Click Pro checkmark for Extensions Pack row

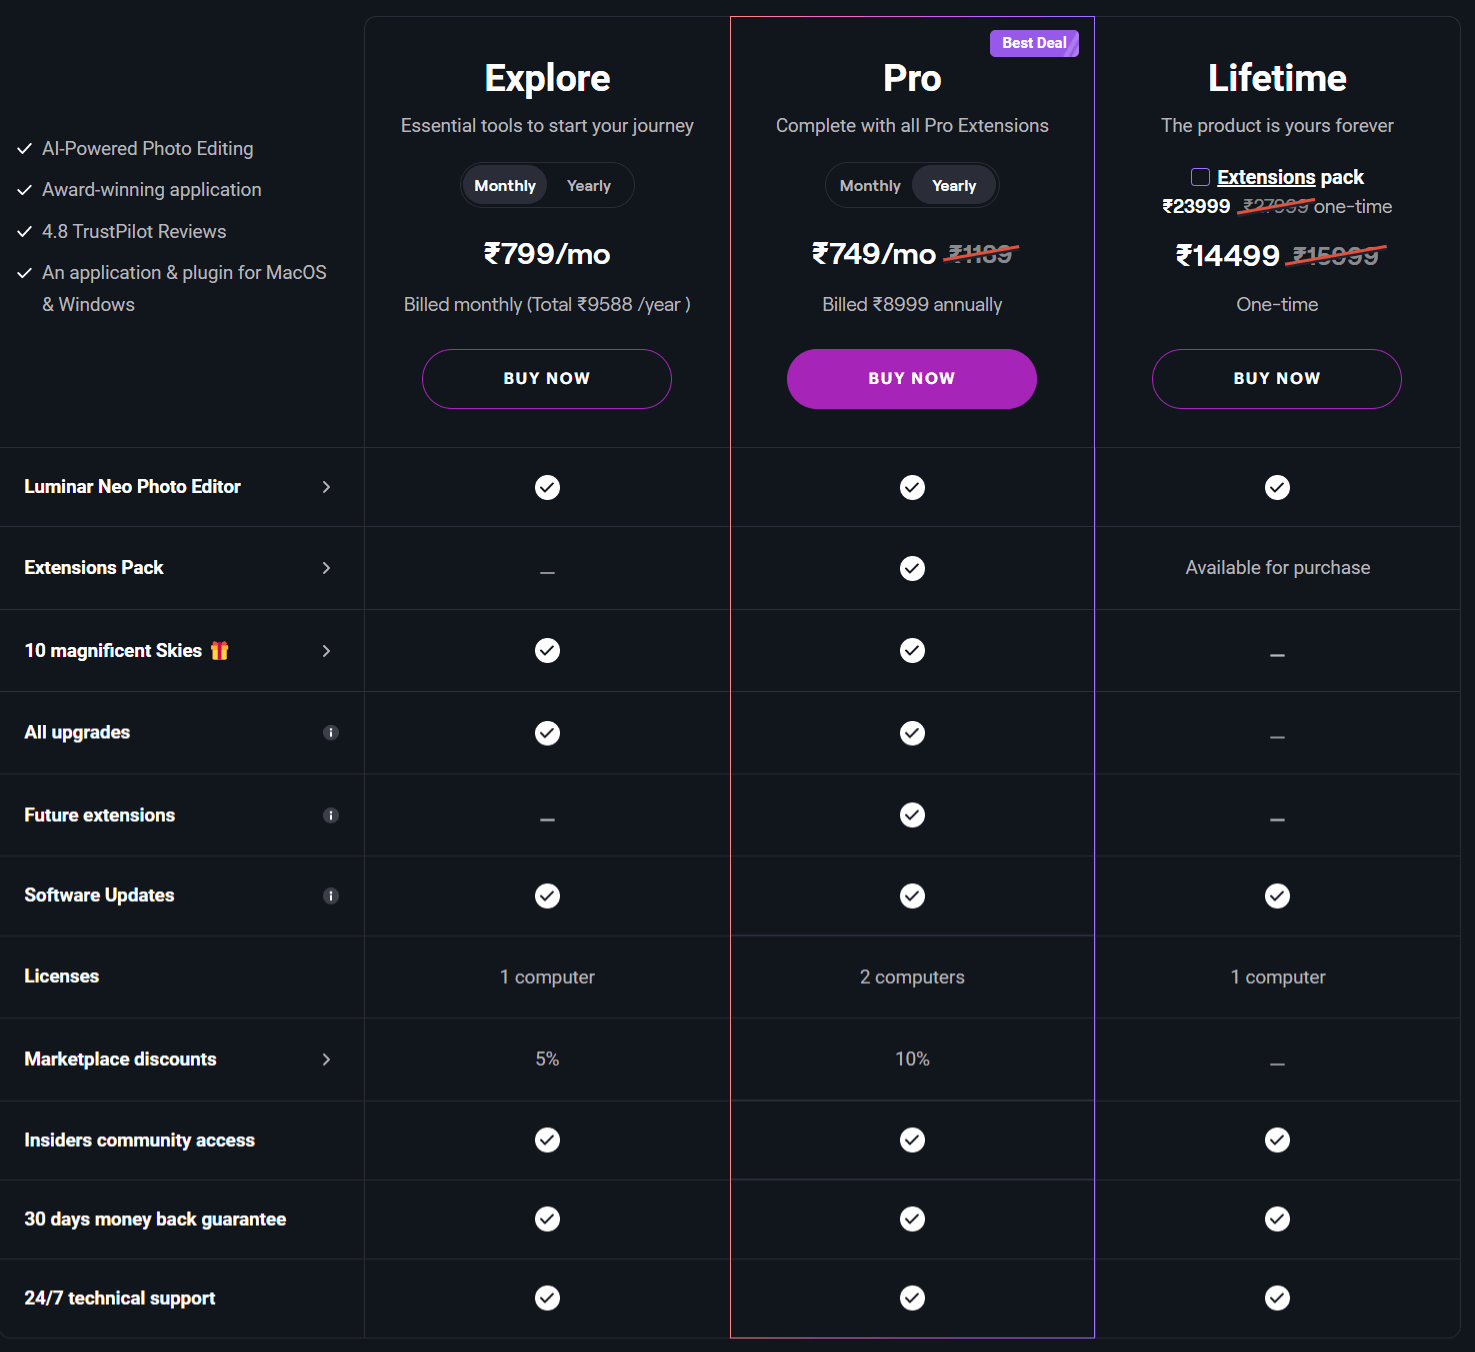coord(912,568)
